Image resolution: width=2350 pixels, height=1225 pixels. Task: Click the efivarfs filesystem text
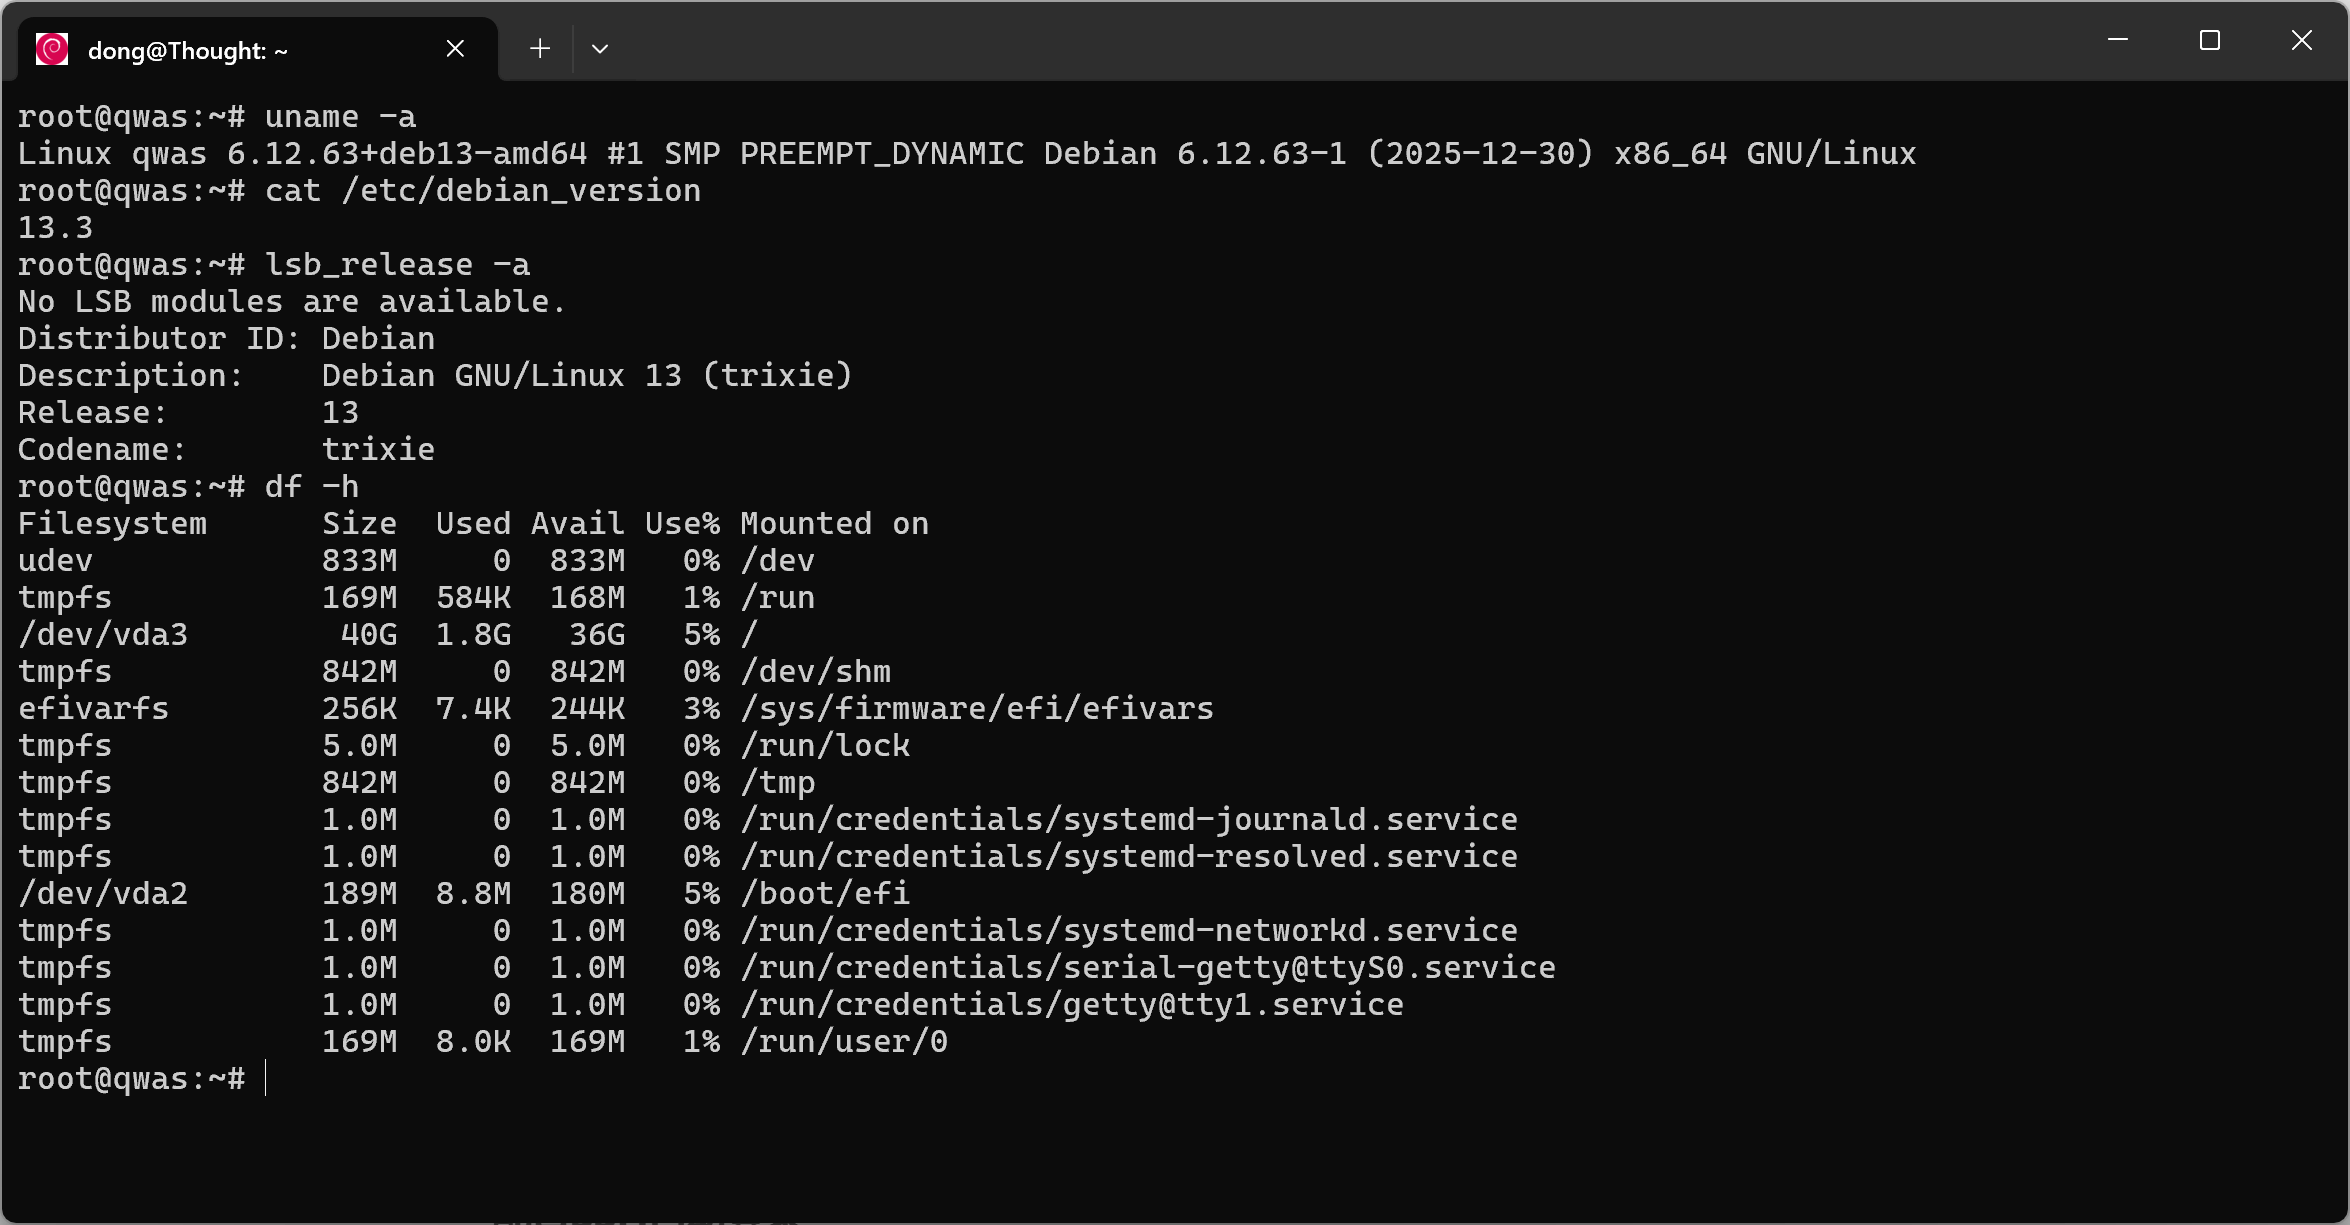point(93,708)
